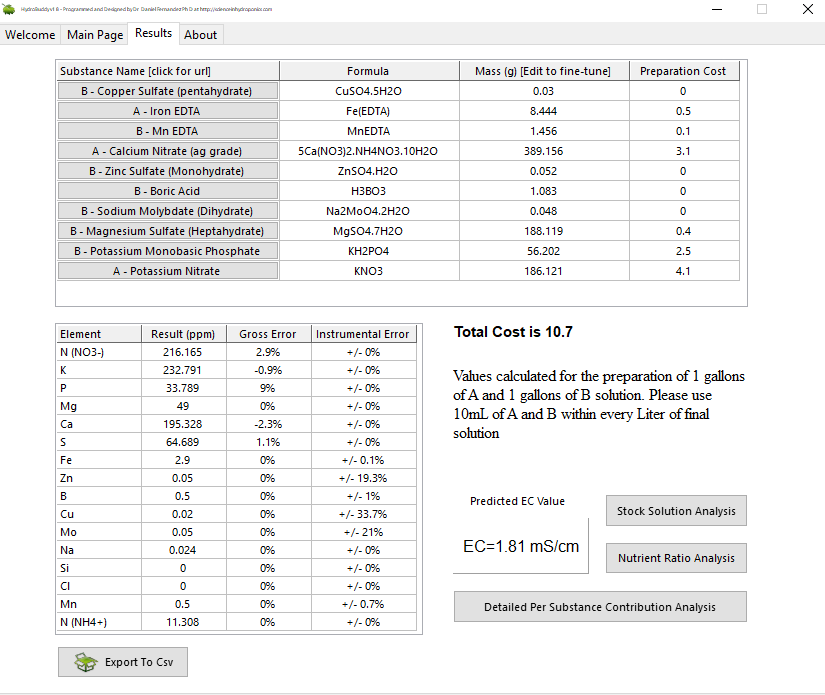Select the N (NH4+) element row
The width and height of the screenshot is (825, 695).
pyautogui.click(x=236, y=622)
